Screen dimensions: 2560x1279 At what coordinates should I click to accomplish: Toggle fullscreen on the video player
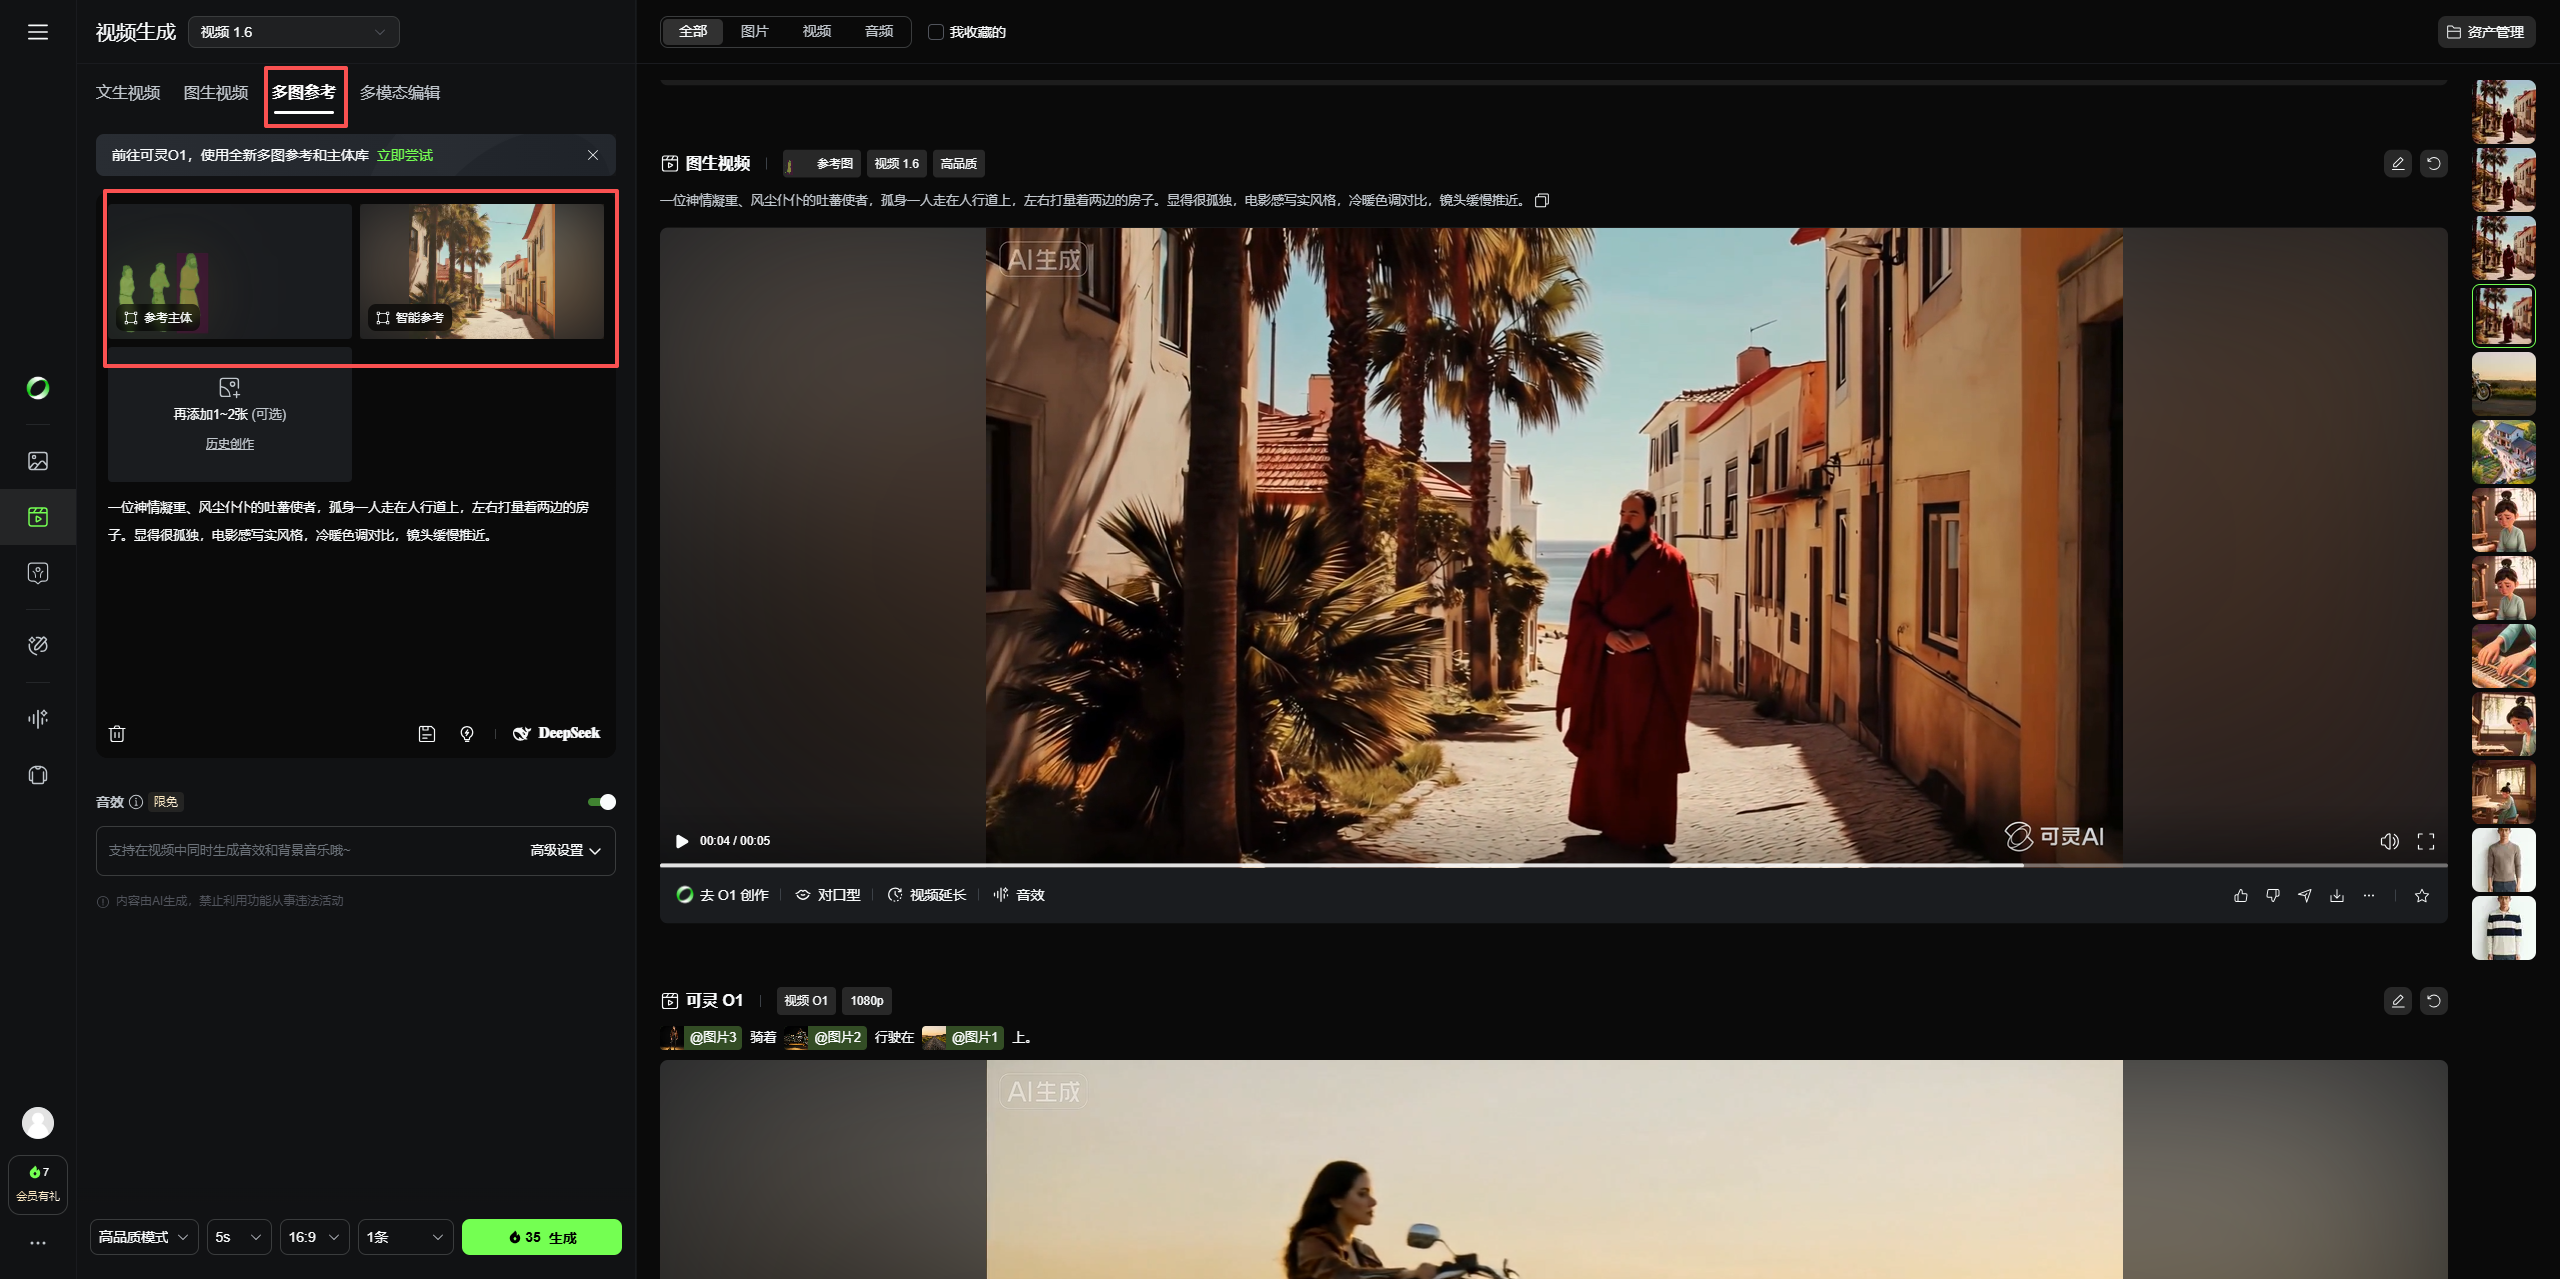coord(2426,841)
